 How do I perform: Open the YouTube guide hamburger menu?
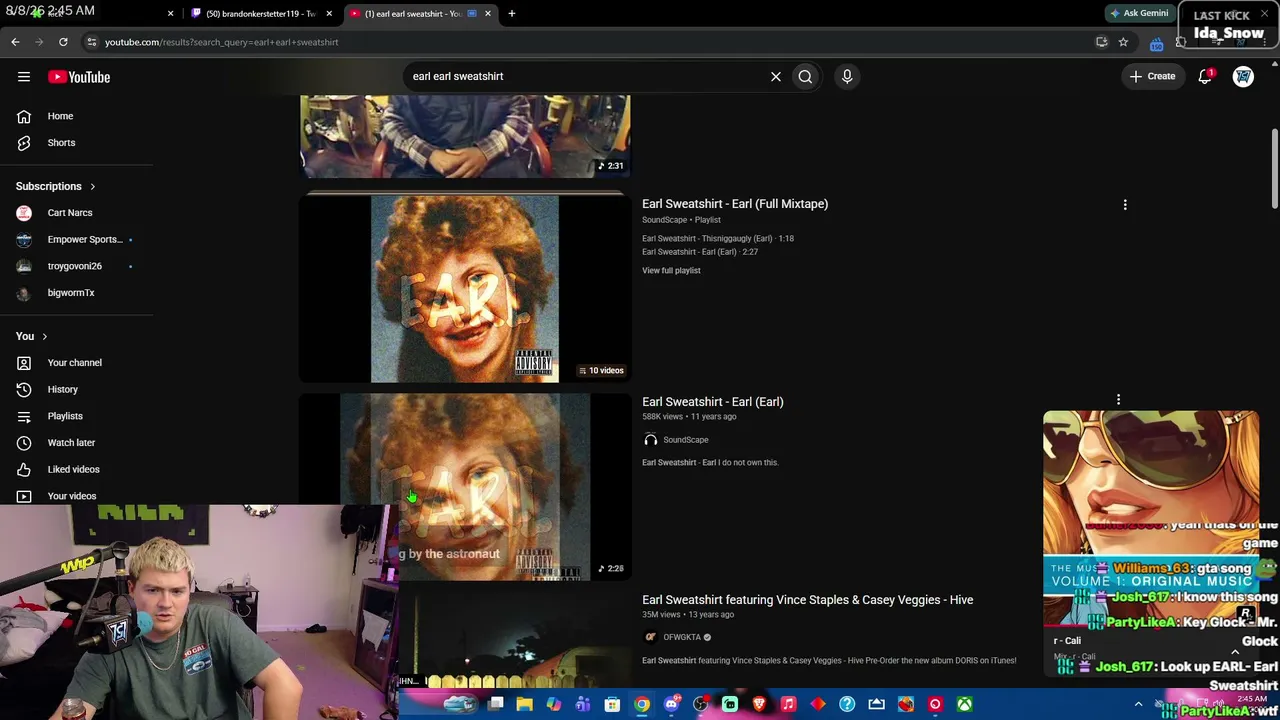click(x=24, y=77)
